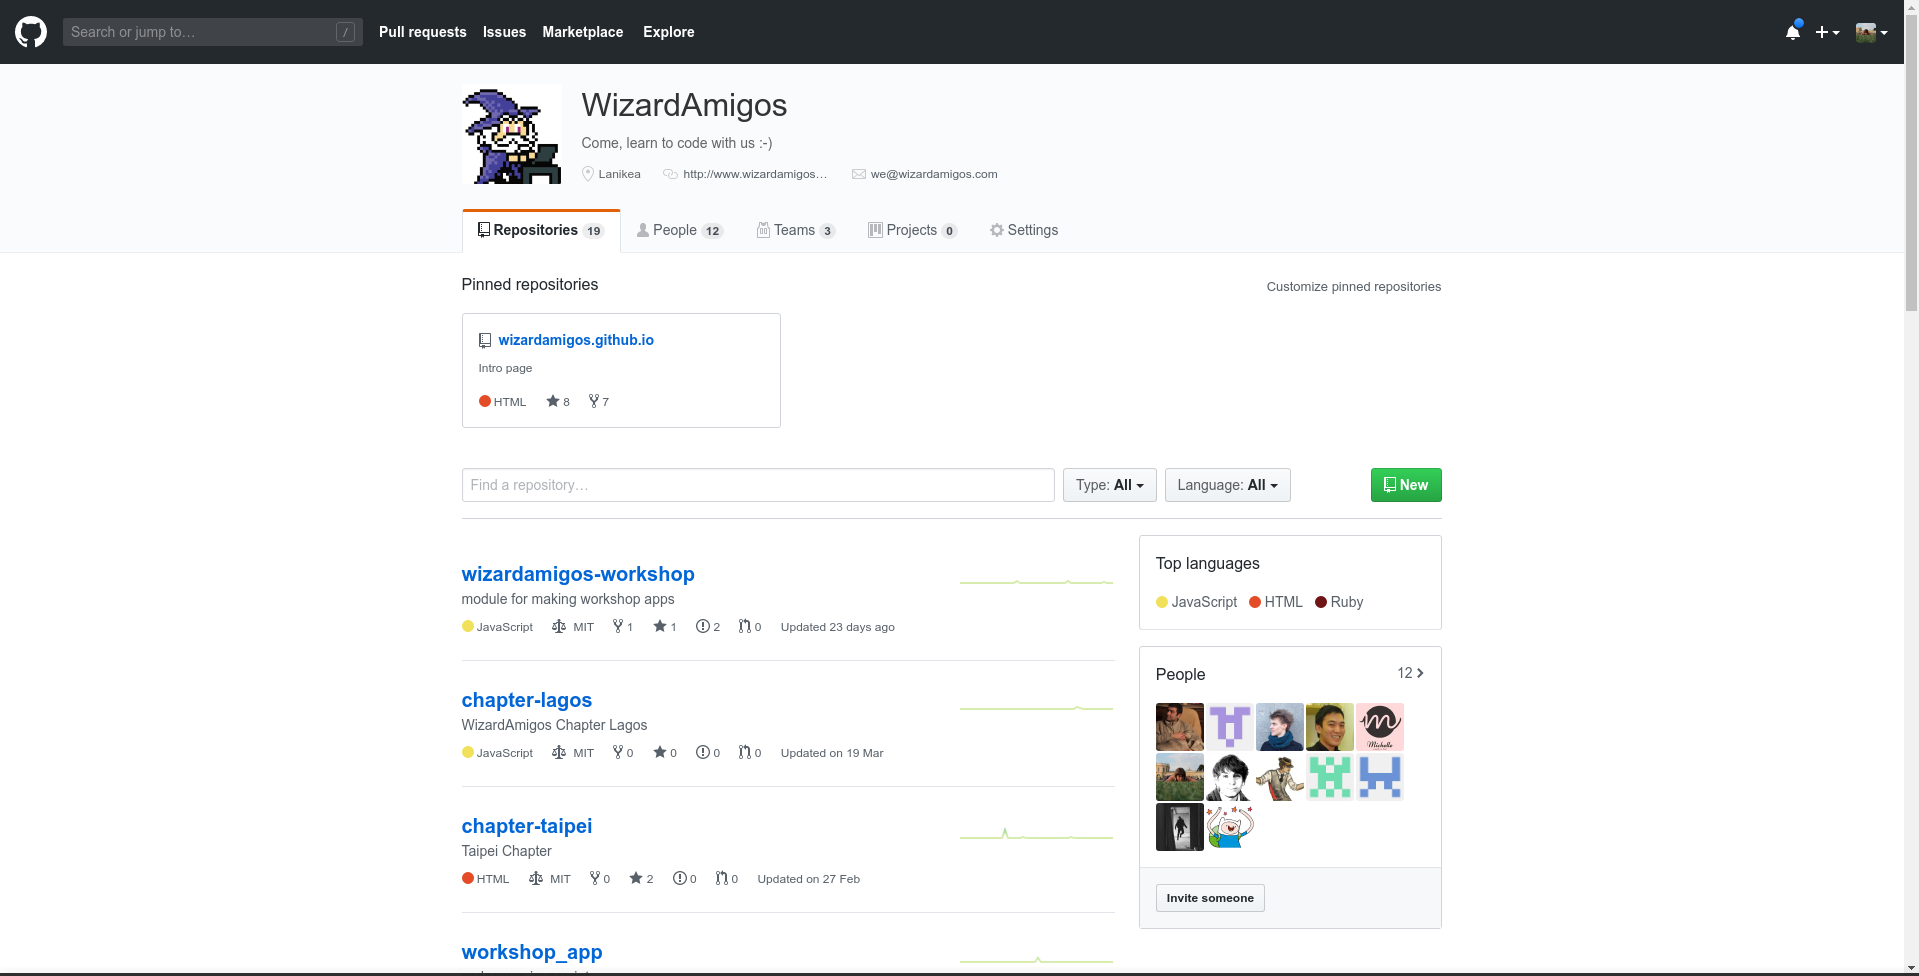Open Marketplace in the header
1919x976 pixels.
point(583,32)
